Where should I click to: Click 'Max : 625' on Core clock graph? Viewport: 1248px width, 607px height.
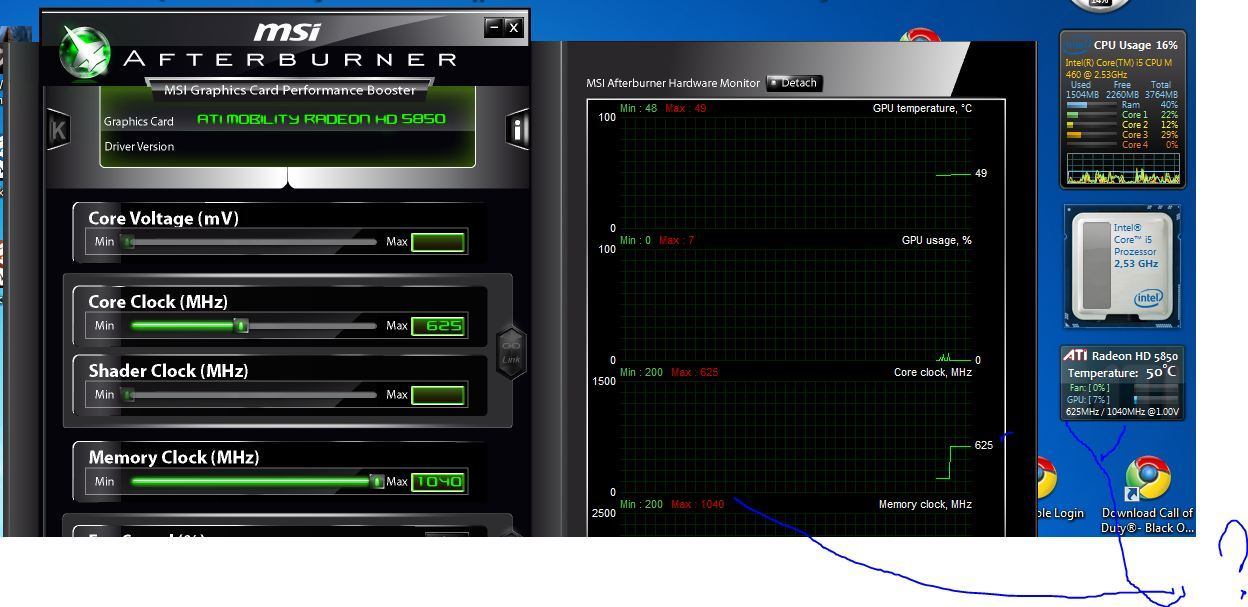pos(694,372)
